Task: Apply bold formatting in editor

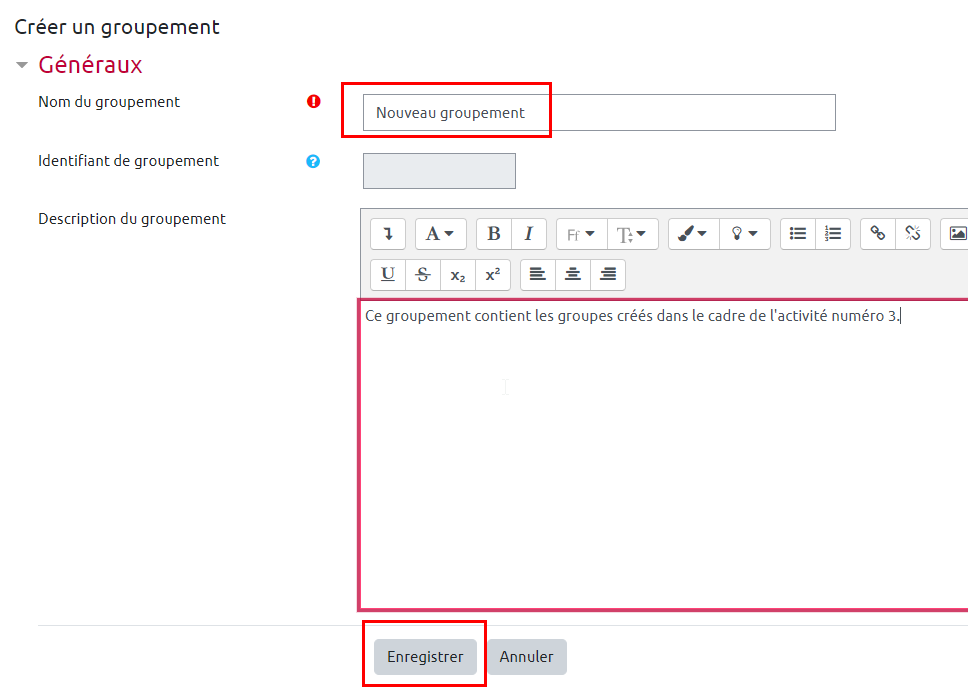Action: [494, 234]
